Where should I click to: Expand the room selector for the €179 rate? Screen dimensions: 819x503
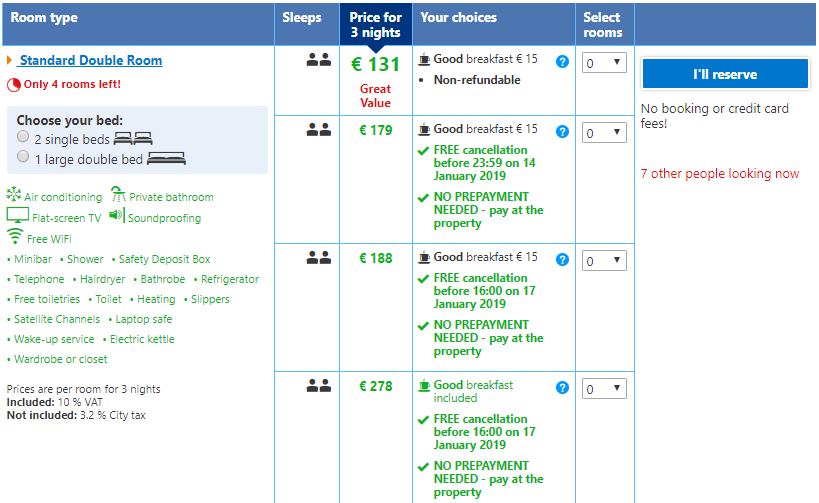[604, 133]
